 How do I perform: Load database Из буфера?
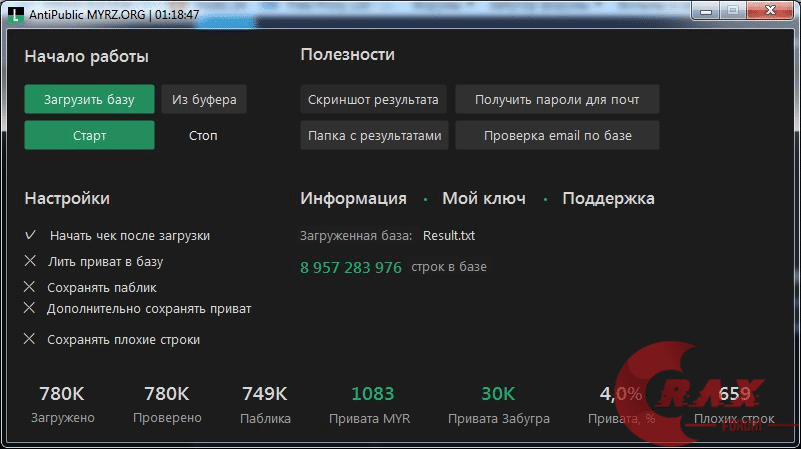(204, 99)
